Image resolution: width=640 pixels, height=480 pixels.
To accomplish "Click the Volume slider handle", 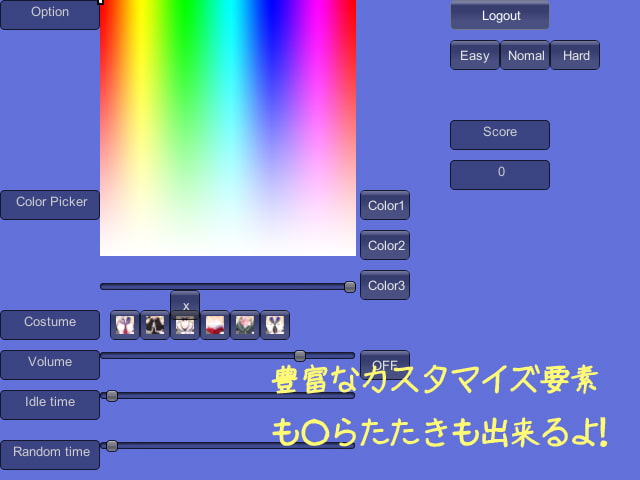I will tap(300, 356).
